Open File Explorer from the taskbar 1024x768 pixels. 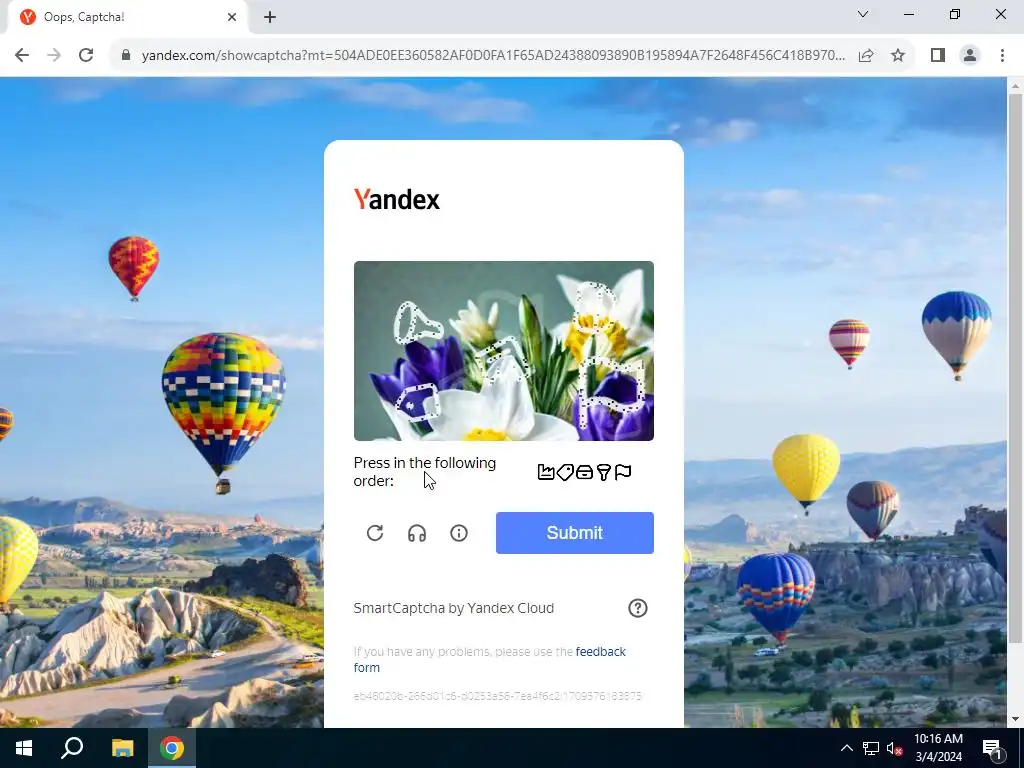pyautogui.click(x=122, y=748)
